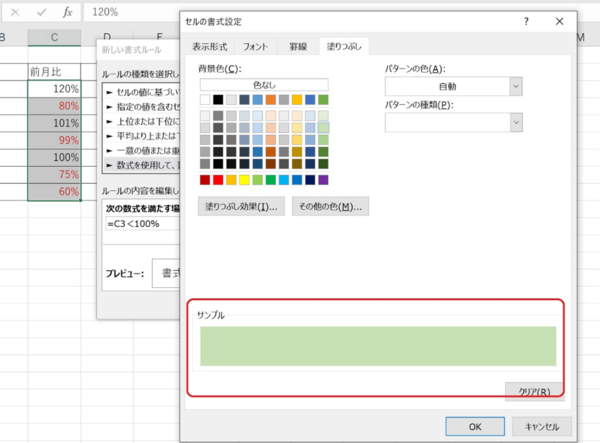The height and width of the screenshot is (443, 600).
Task: Click the insert function fx icon
Action: click(67, 12)
